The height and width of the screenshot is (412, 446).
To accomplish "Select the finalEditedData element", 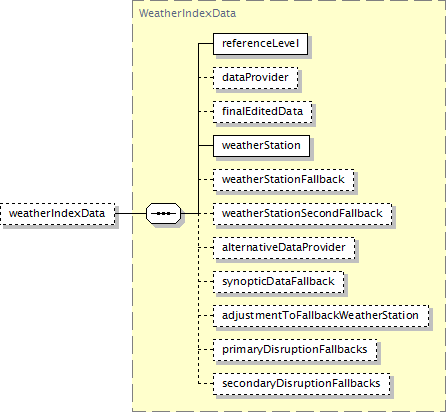I will (263, 112).
